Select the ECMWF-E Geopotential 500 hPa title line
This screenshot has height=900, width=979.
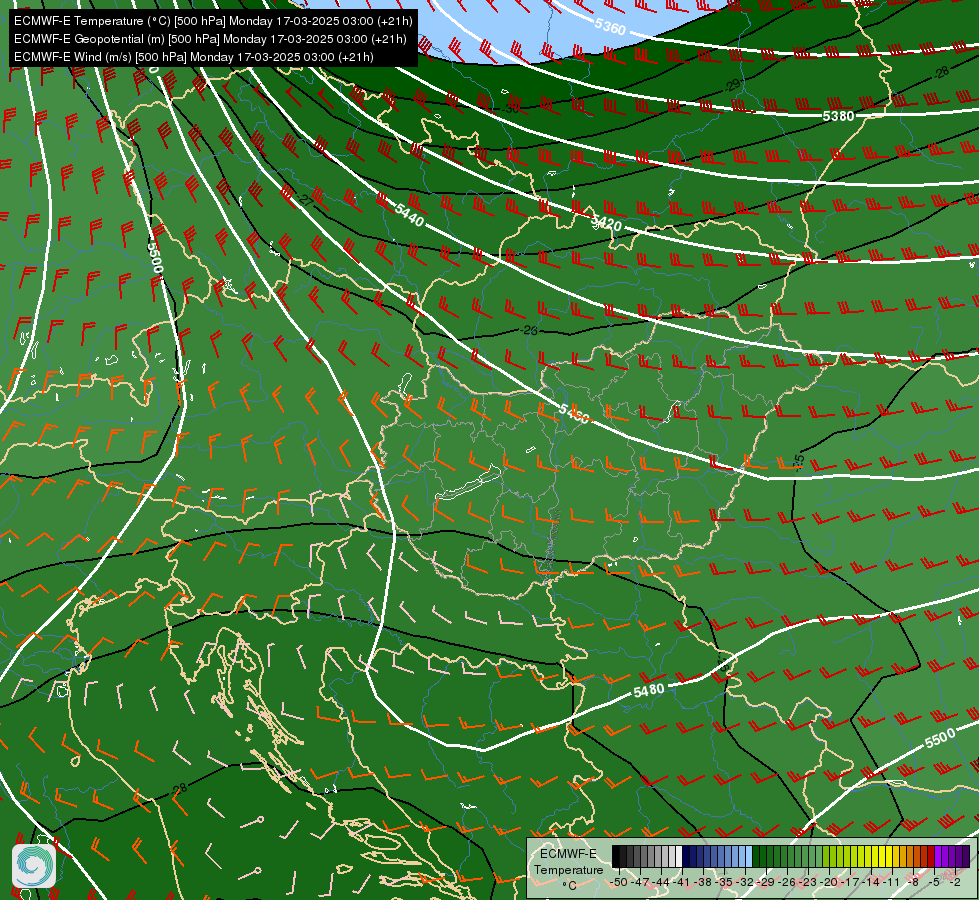[x=210, y=39]
